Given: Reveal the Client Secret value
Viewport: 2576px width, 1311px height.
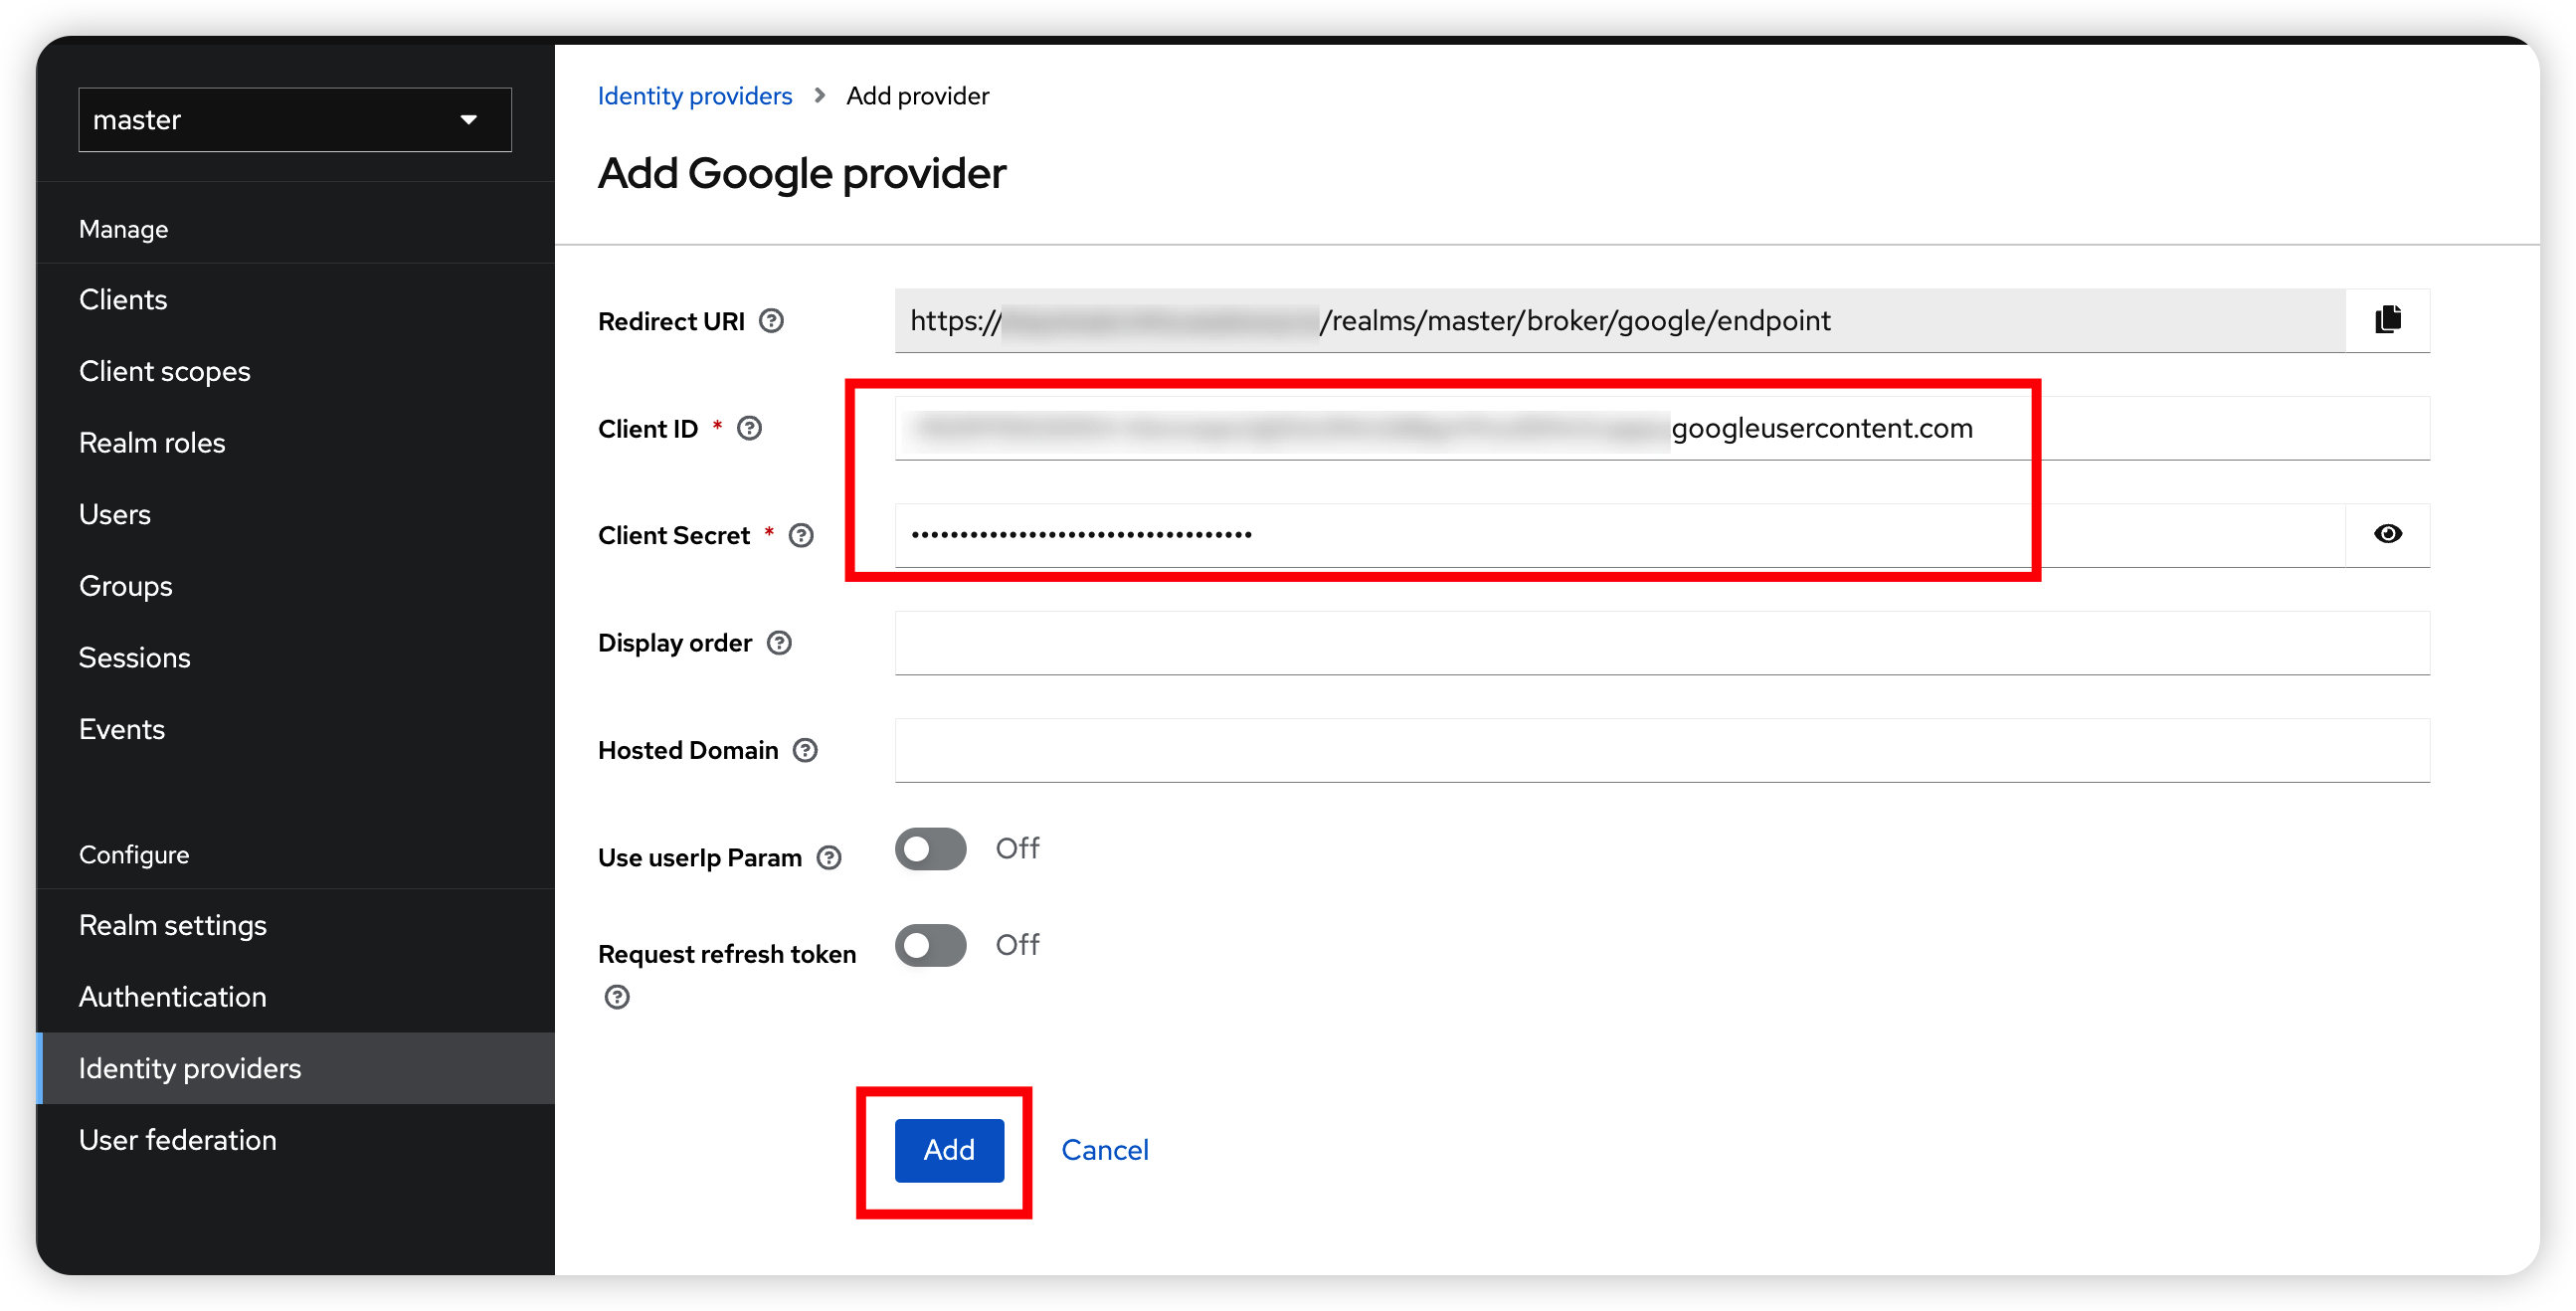Looking at the screenshot, I should pyautogui.click(x=2388, y=534).
